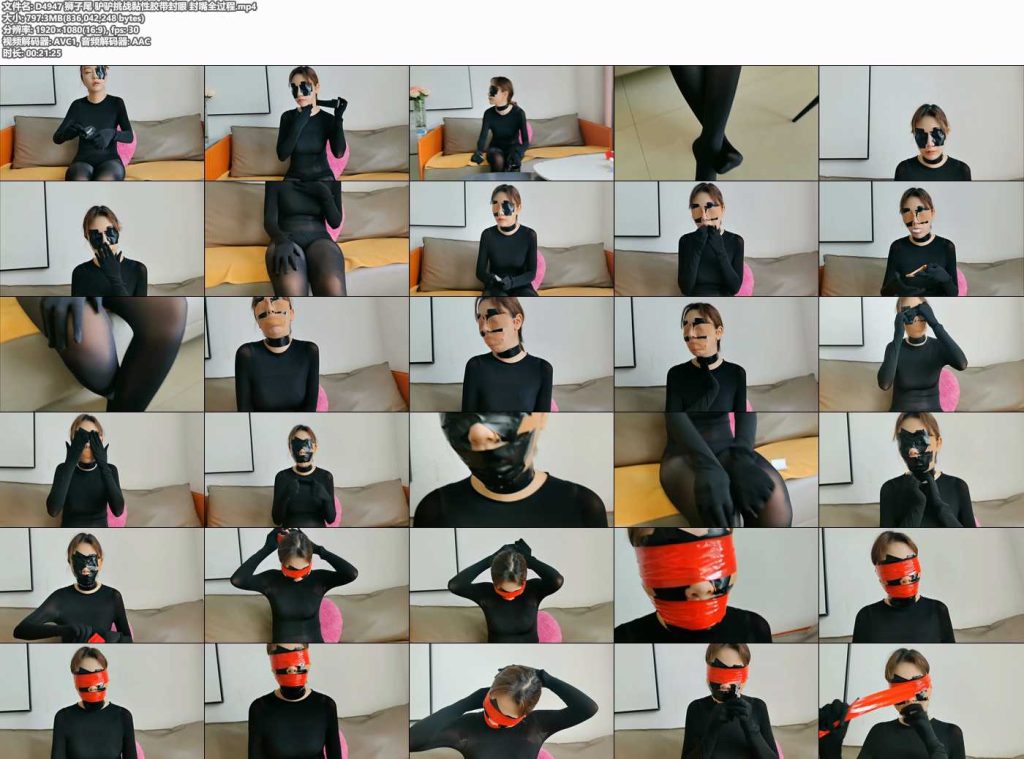
Task: Open the close-up thumbnail of the red tape-wrapped face
Action: (x=716, y=585)
